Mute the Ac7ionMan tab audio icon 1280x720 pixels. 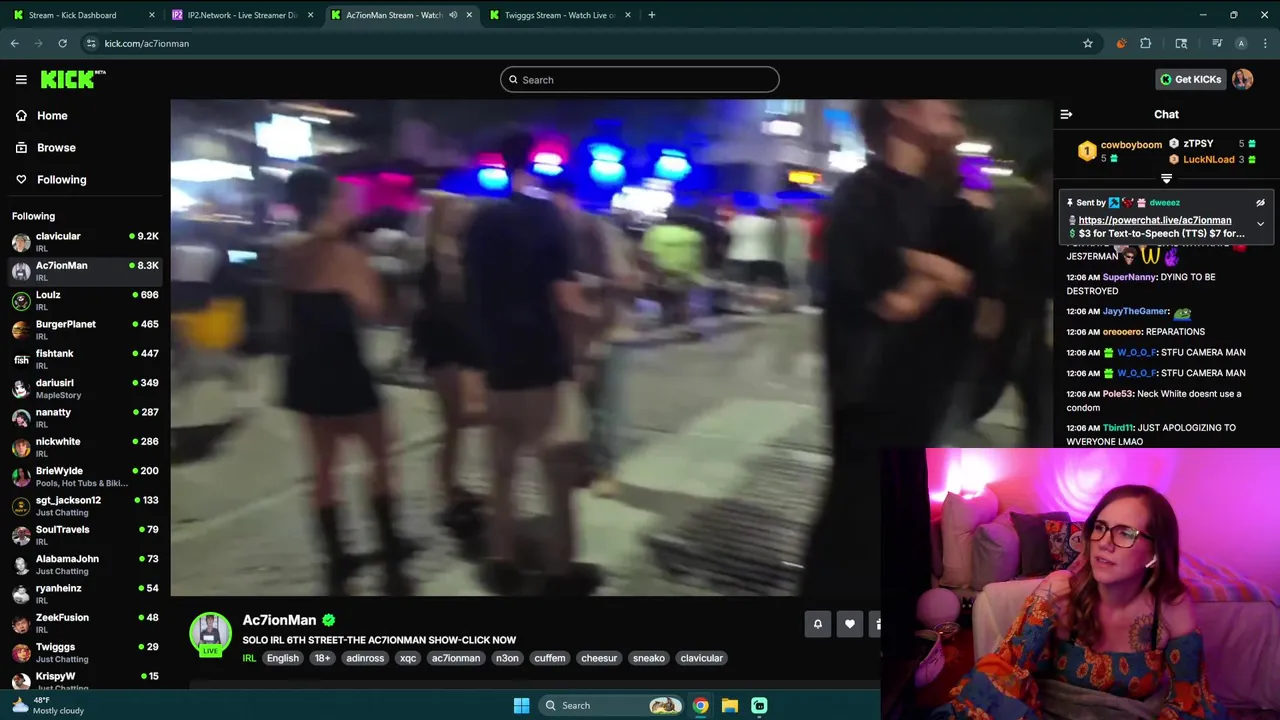(x=453, y=15)
